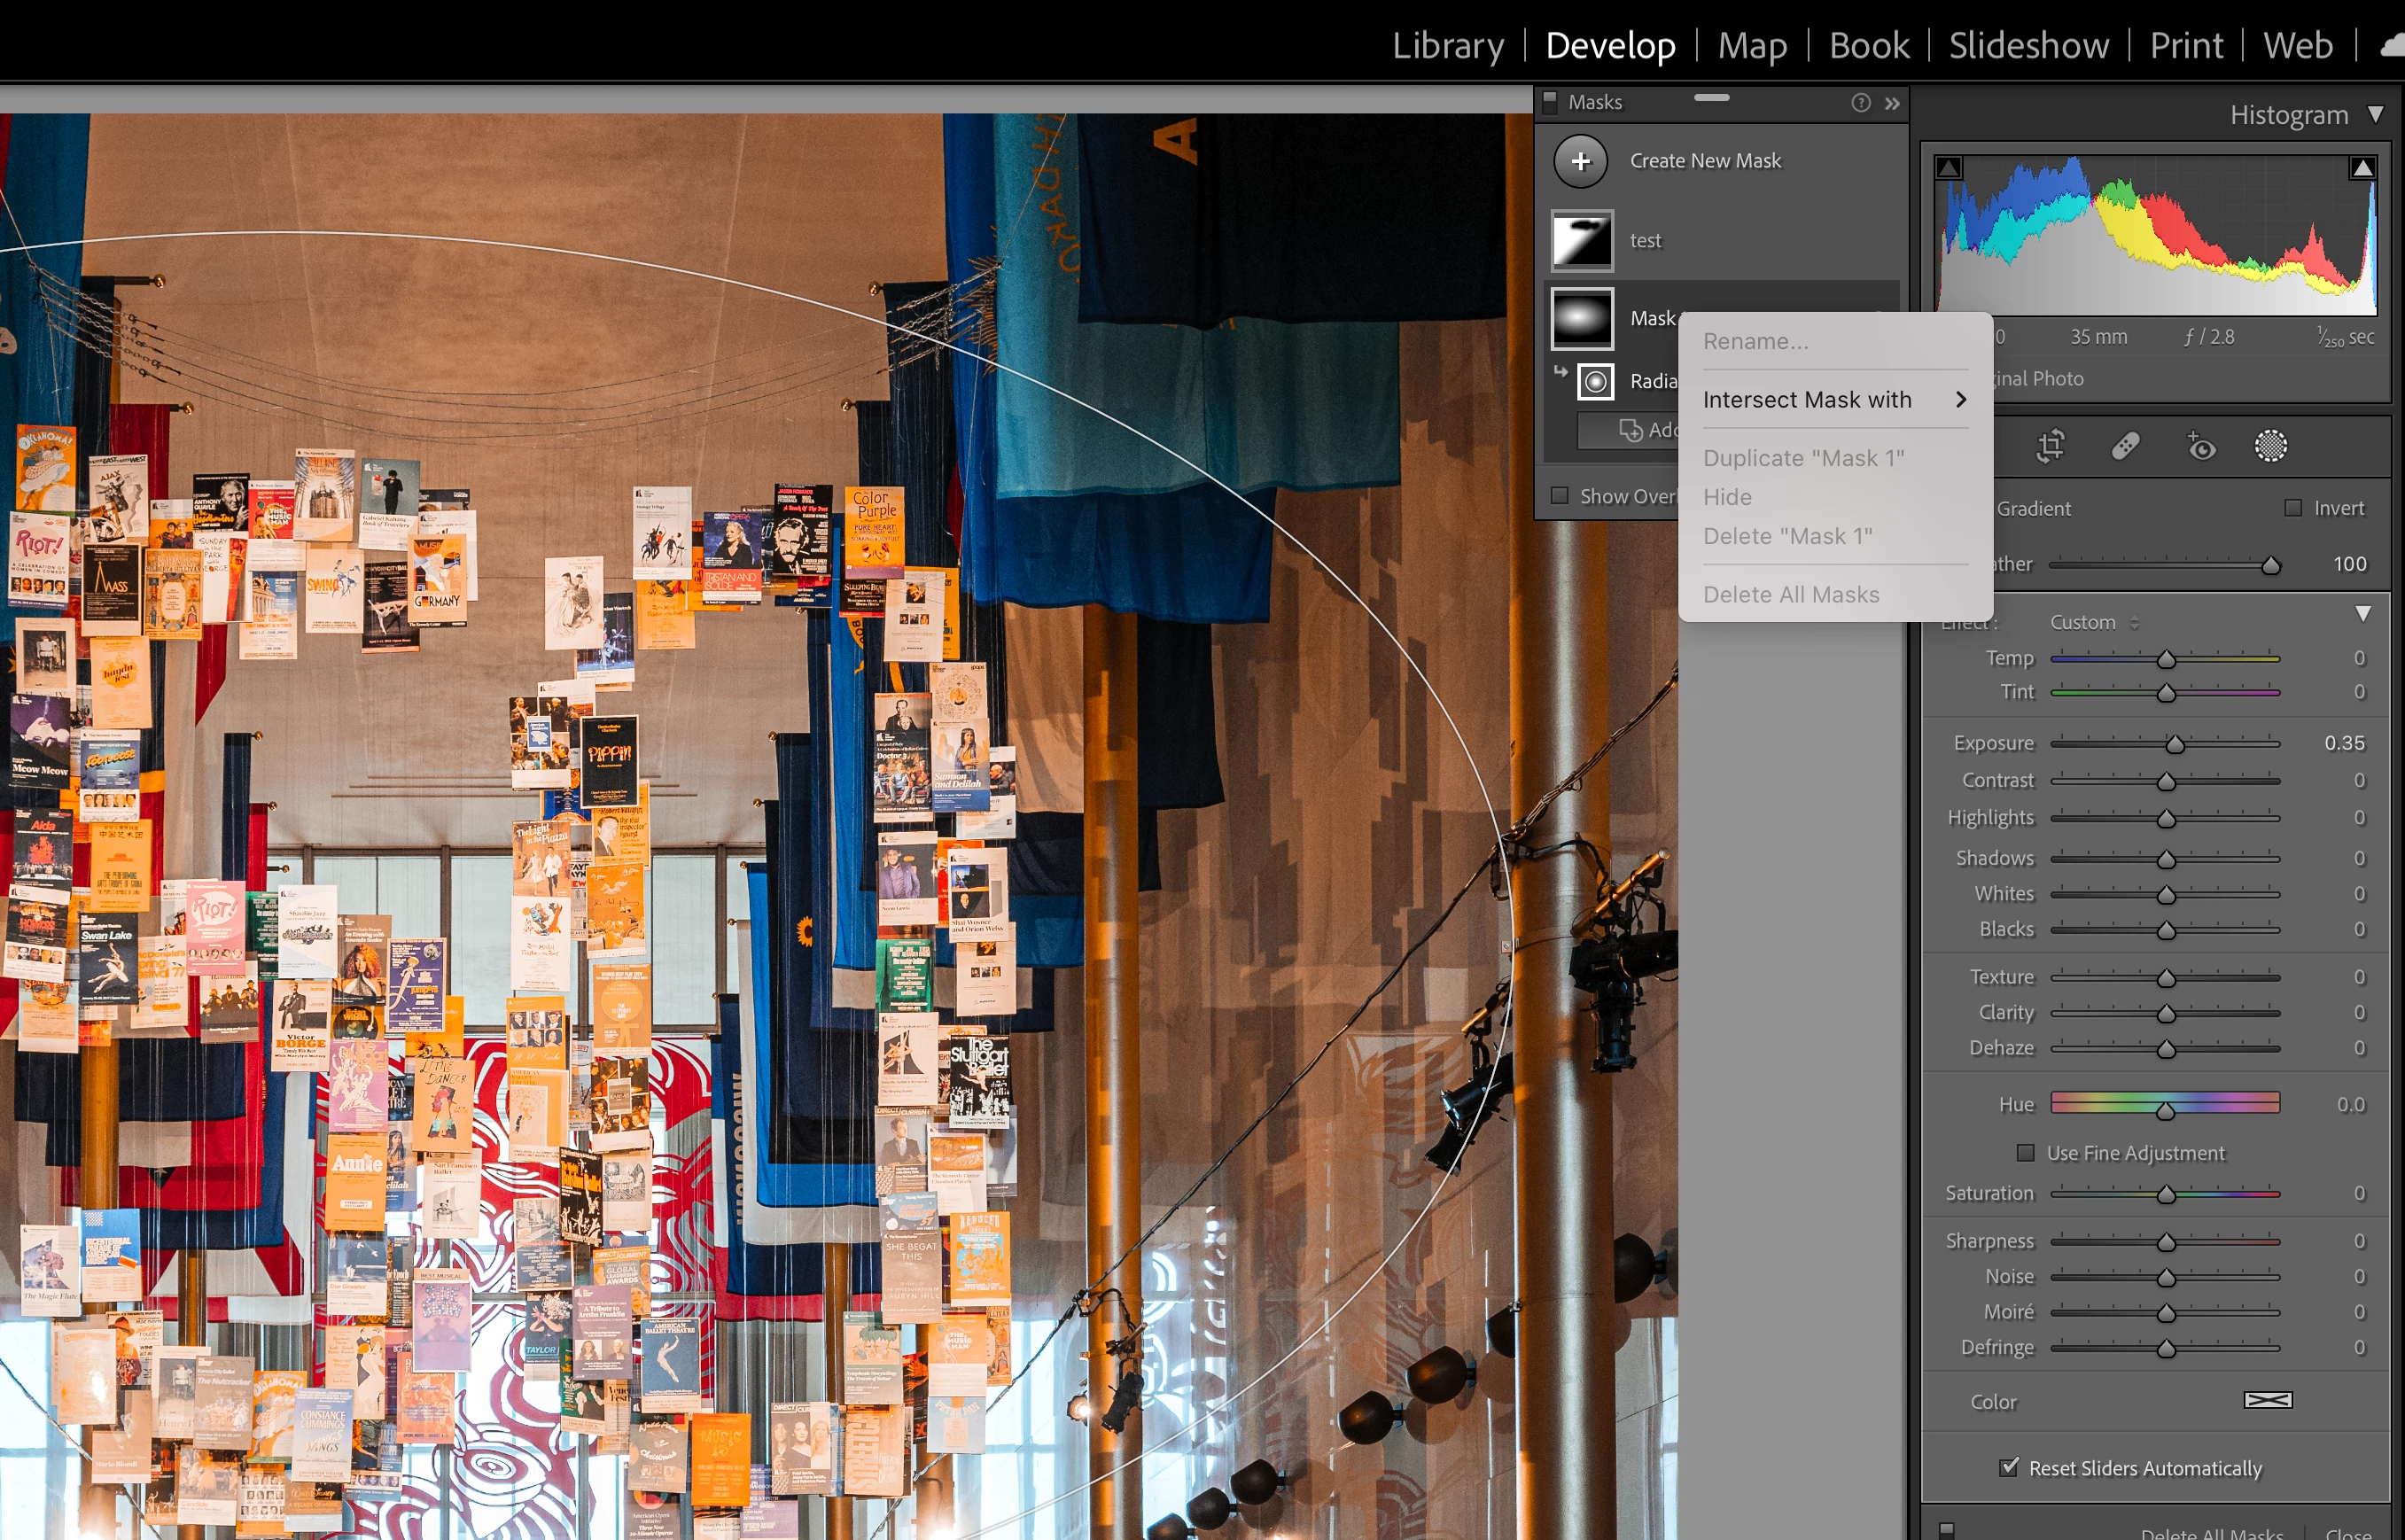Image resolution: width=2405 pixels, height=1540 pixels.
Task: Click the Masking tool dotted circle icon
Action: 2270,446
